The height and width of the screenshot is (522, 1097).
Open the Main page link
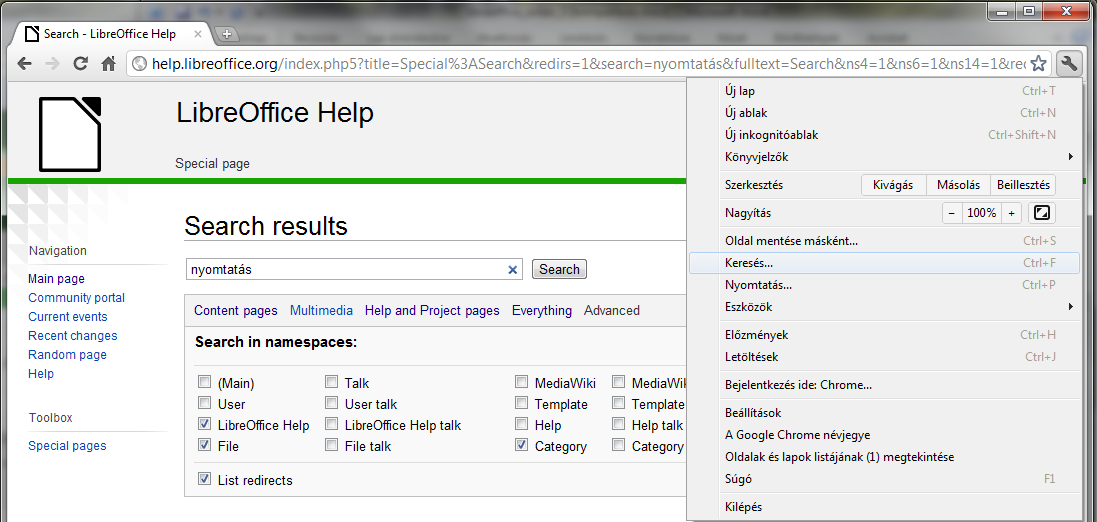[56, 278]
